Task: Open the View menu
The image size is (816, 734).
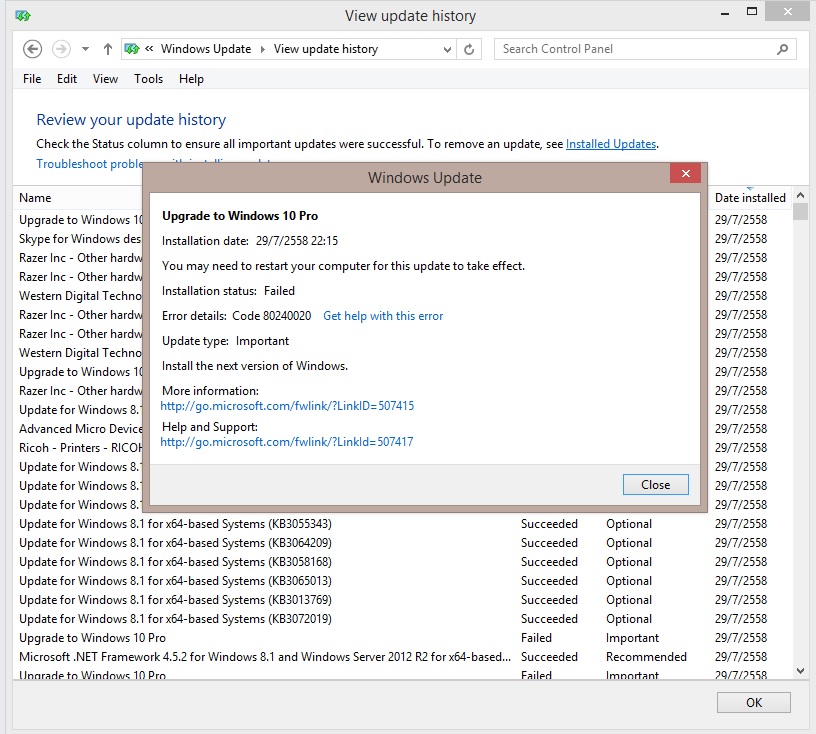Action: pos(105,79)
